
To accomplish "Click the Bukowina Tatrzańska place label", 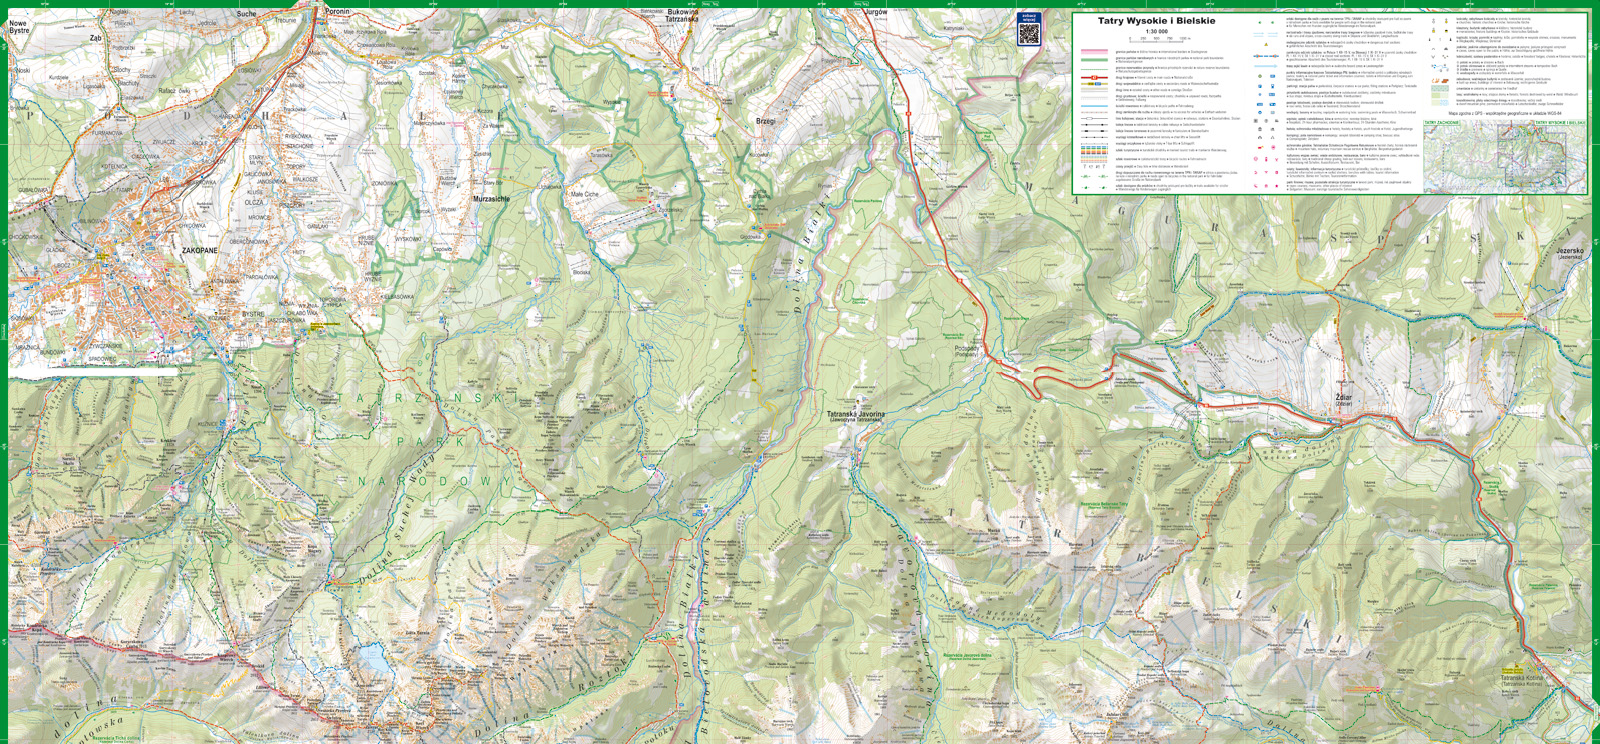I will click(682, 15).
